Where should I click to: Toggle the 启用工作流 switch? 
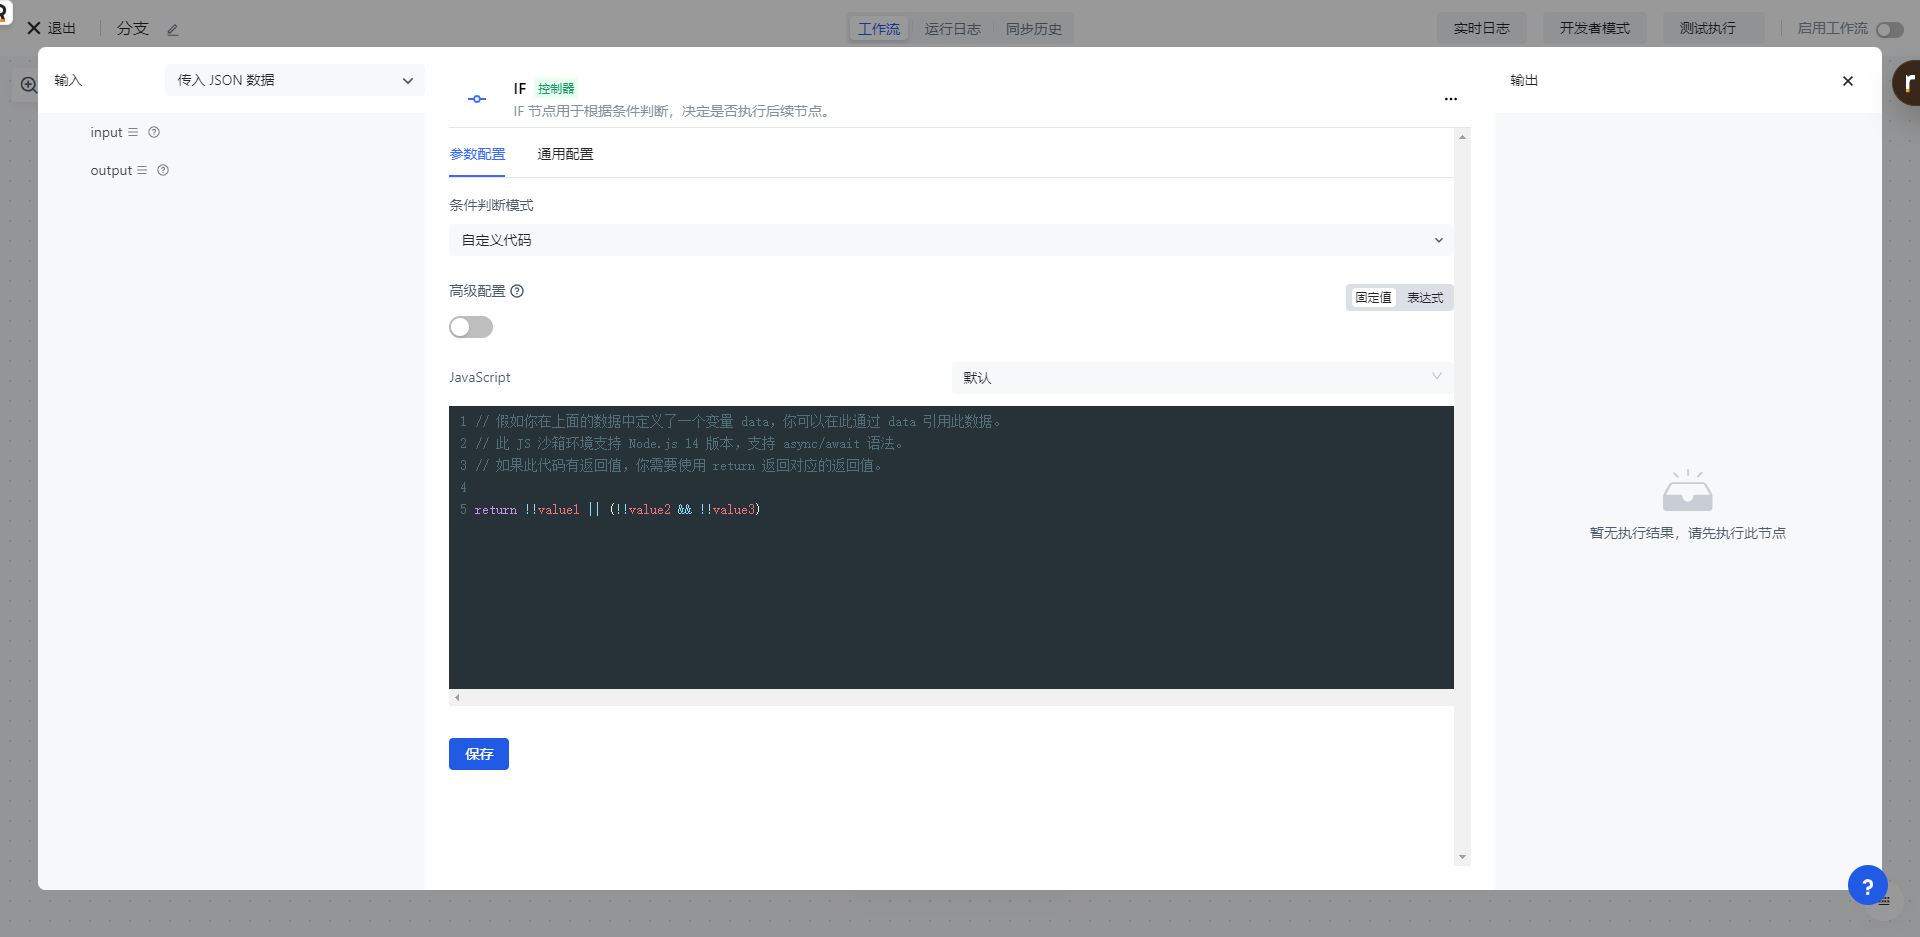click(x=1889, y=29)
